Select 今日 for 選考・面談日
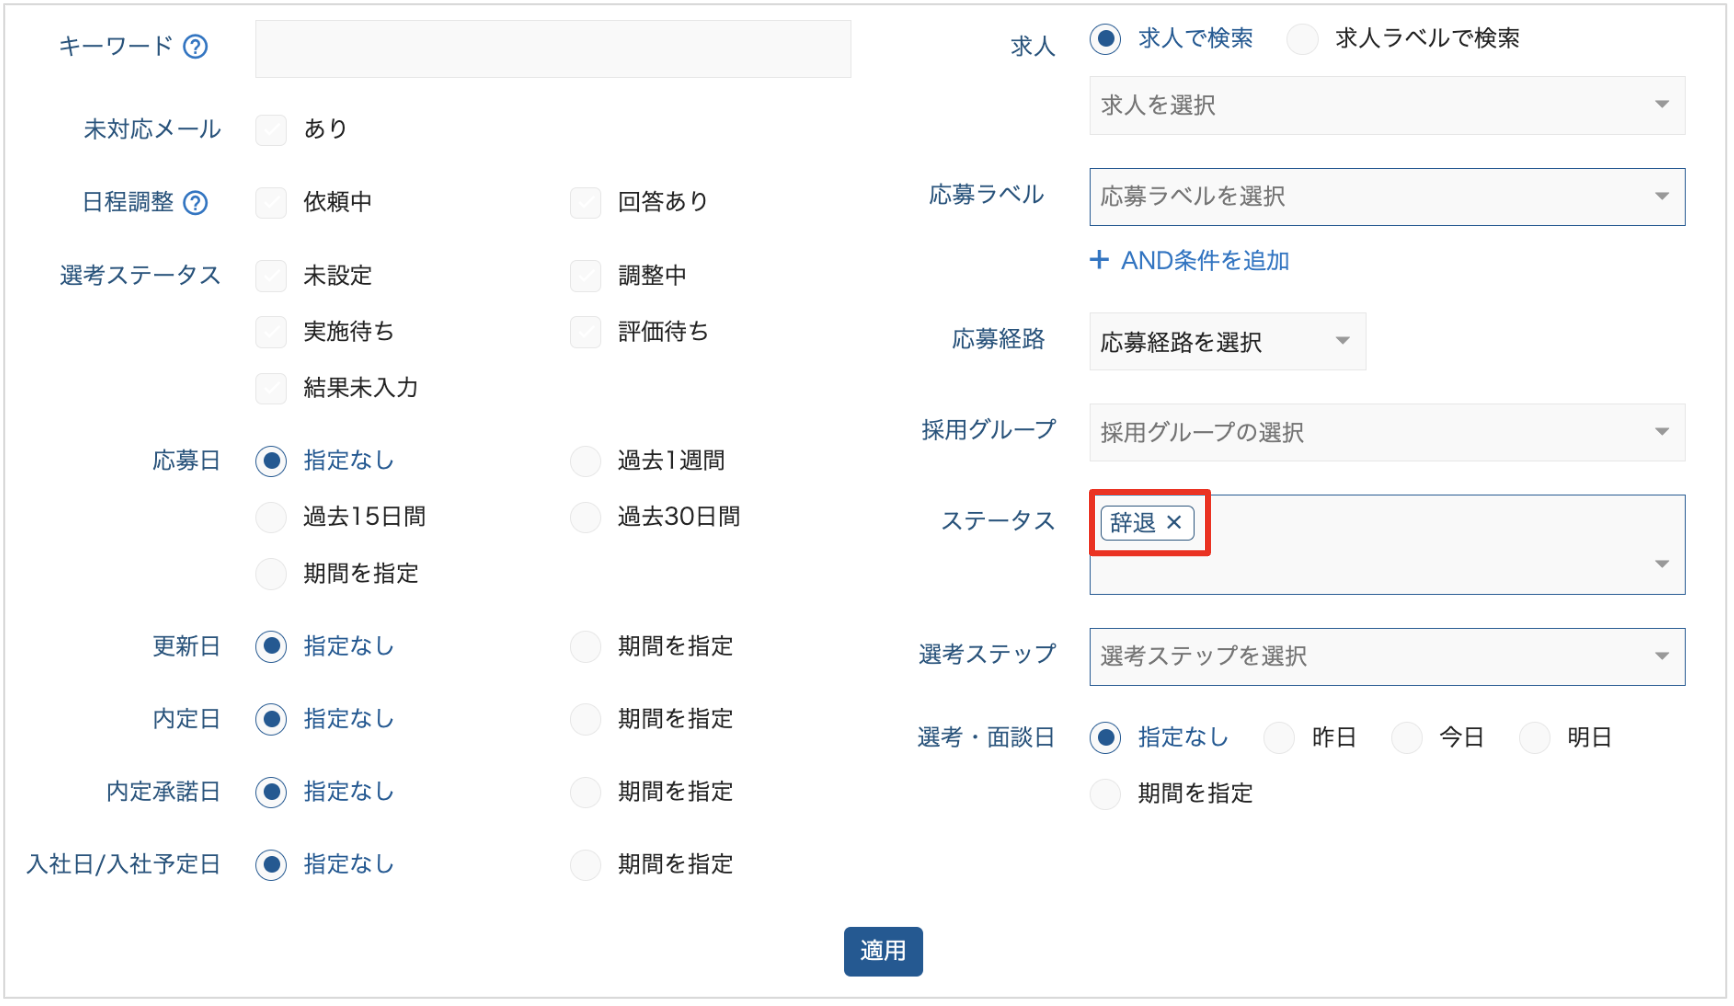Screen dimensions: 1734x1006 (x=1407, y=738)
